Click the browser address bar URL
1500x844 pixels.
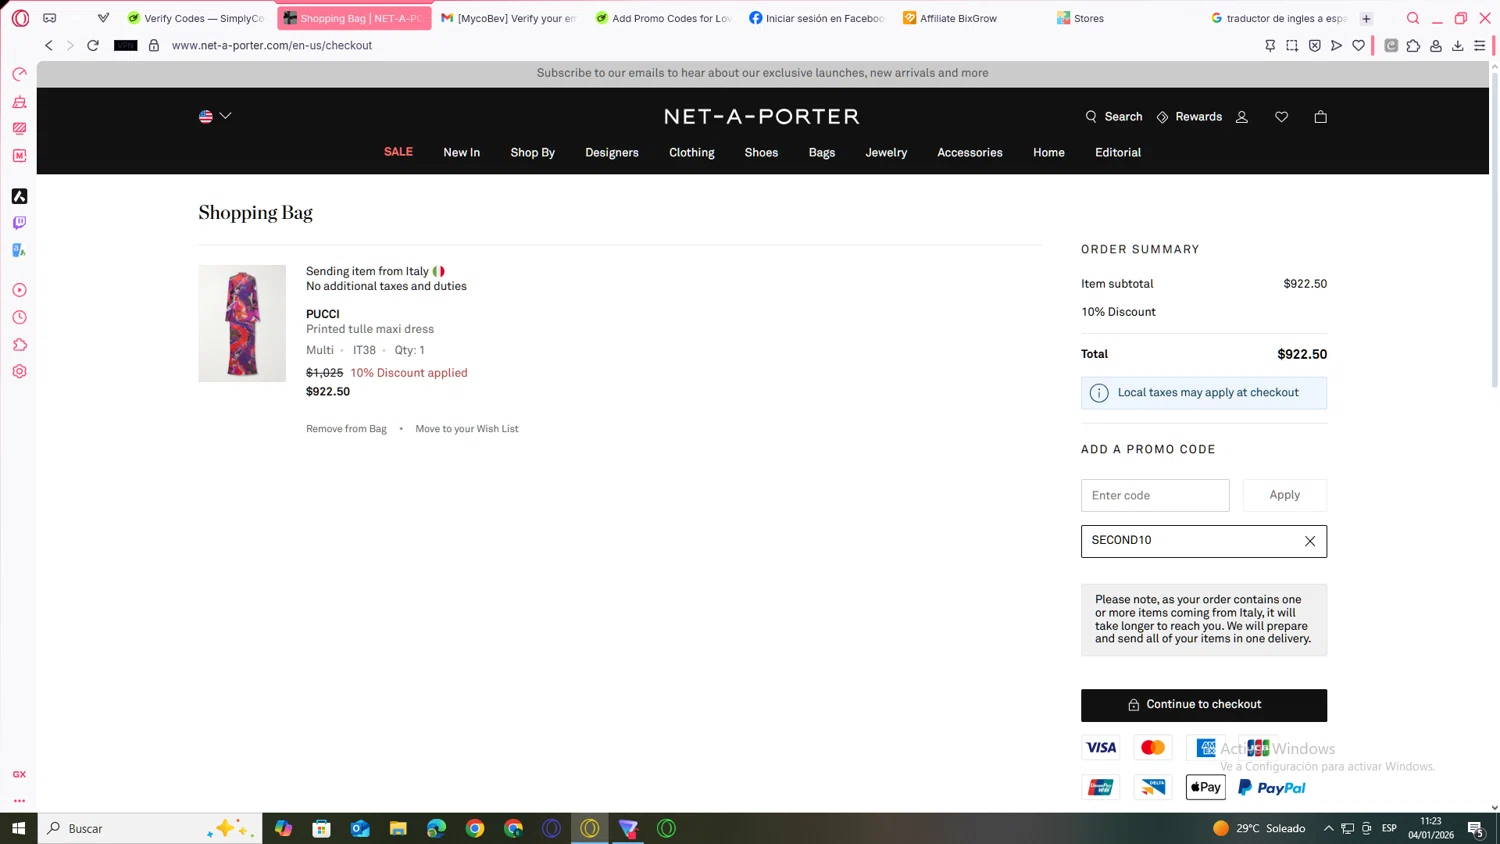tap(272, 45)
